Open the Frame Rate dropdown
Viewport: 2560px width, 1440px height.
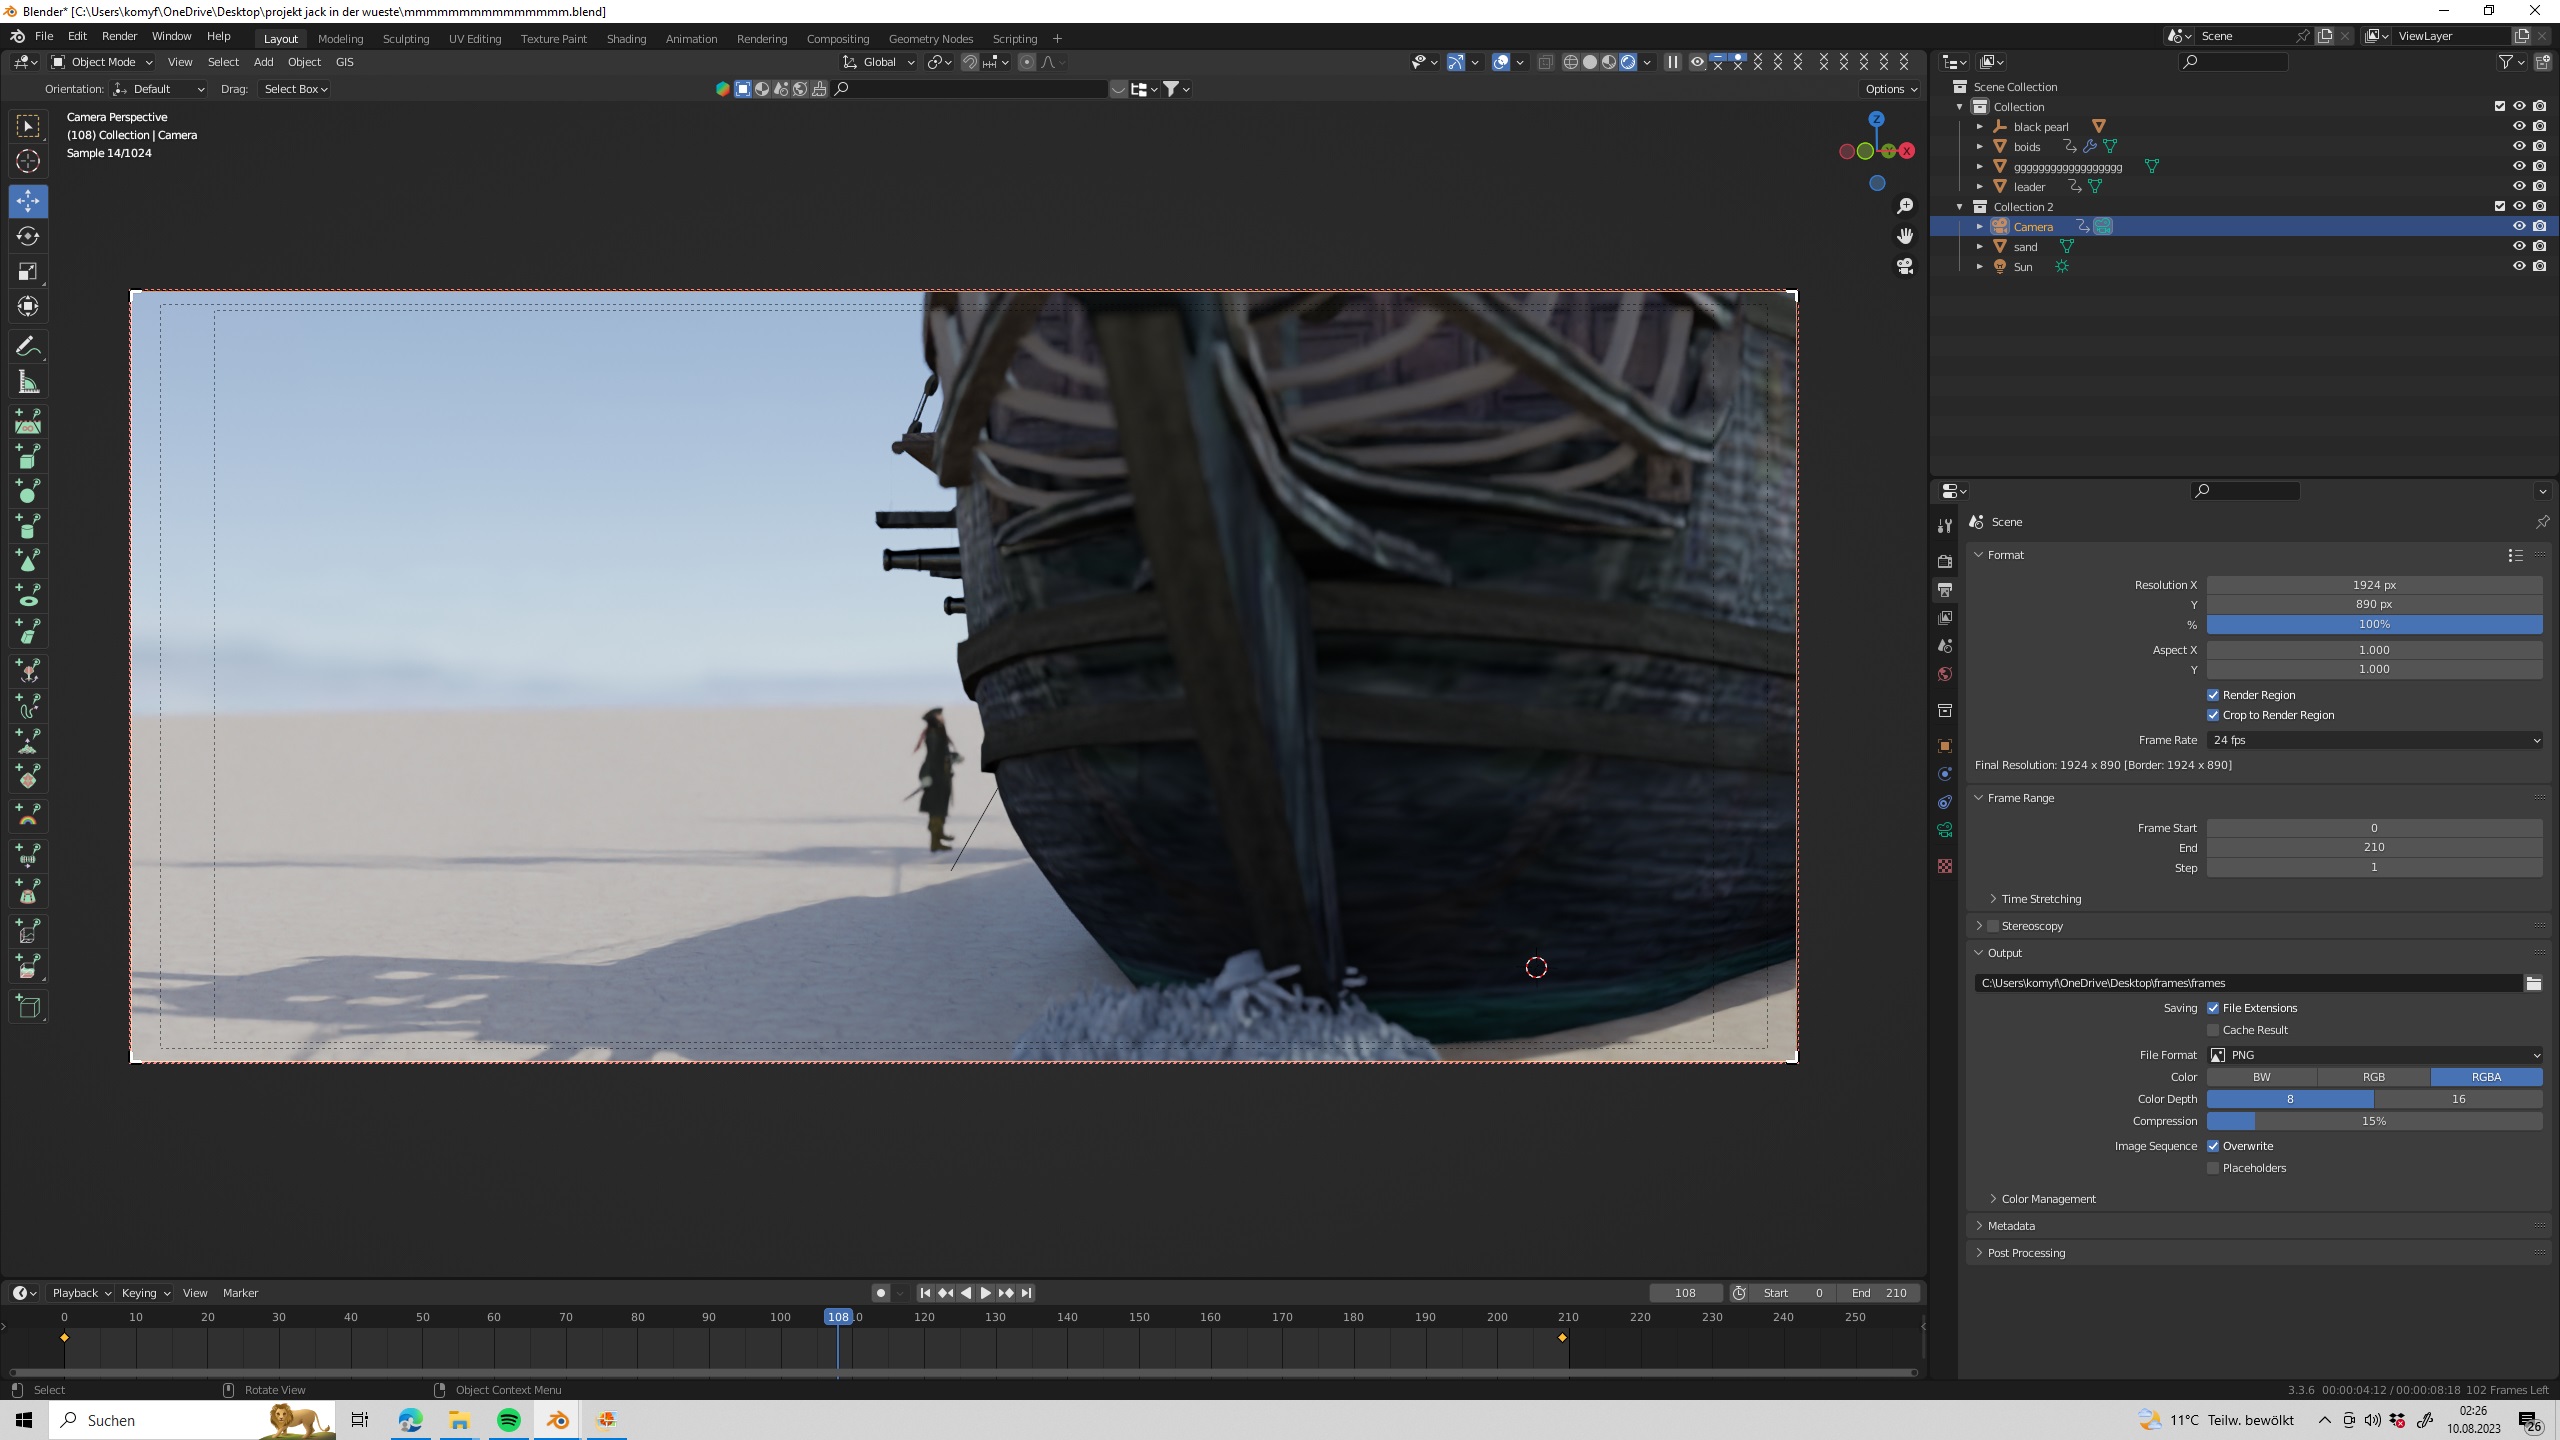tap(2374, 740)
